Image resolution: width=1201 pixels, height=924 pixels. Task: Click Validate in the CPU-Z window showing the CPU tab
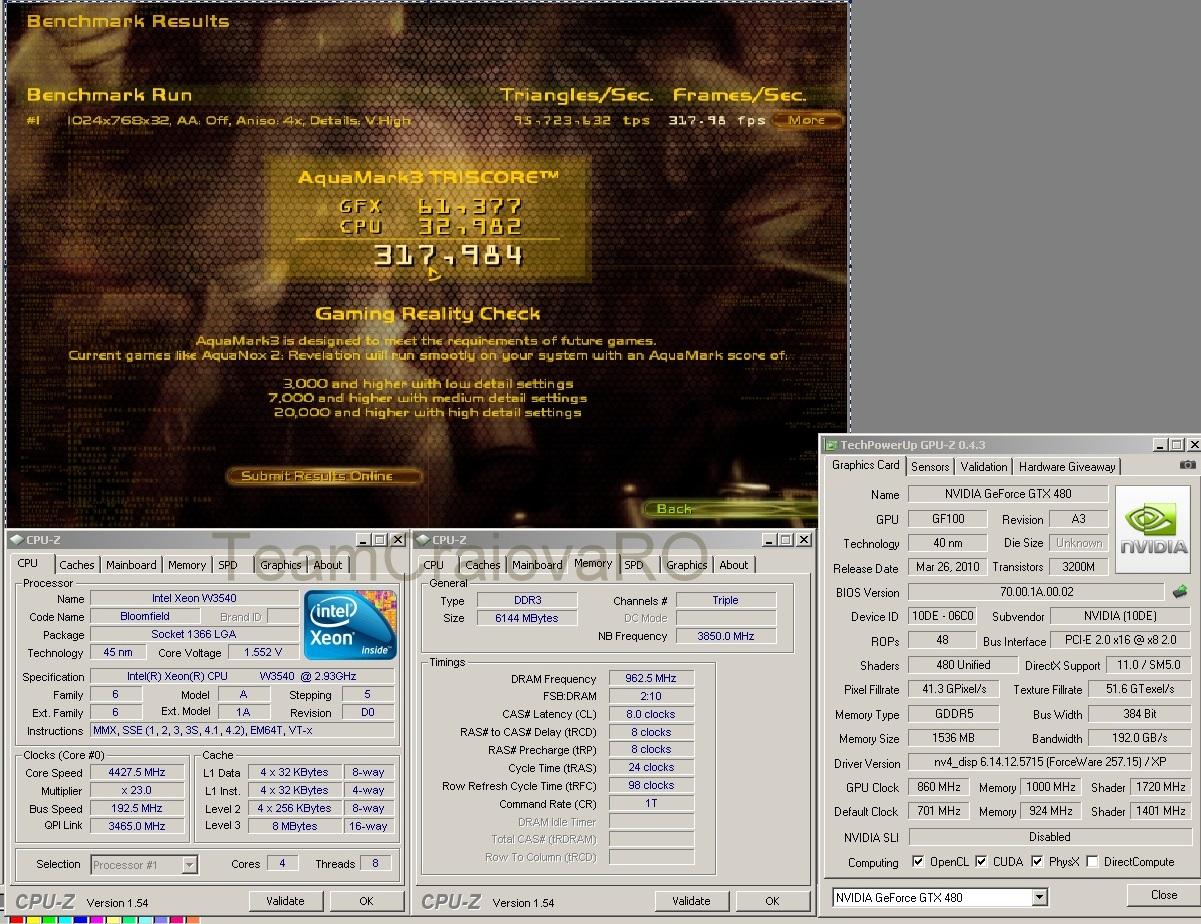click(x=285, y=901)
